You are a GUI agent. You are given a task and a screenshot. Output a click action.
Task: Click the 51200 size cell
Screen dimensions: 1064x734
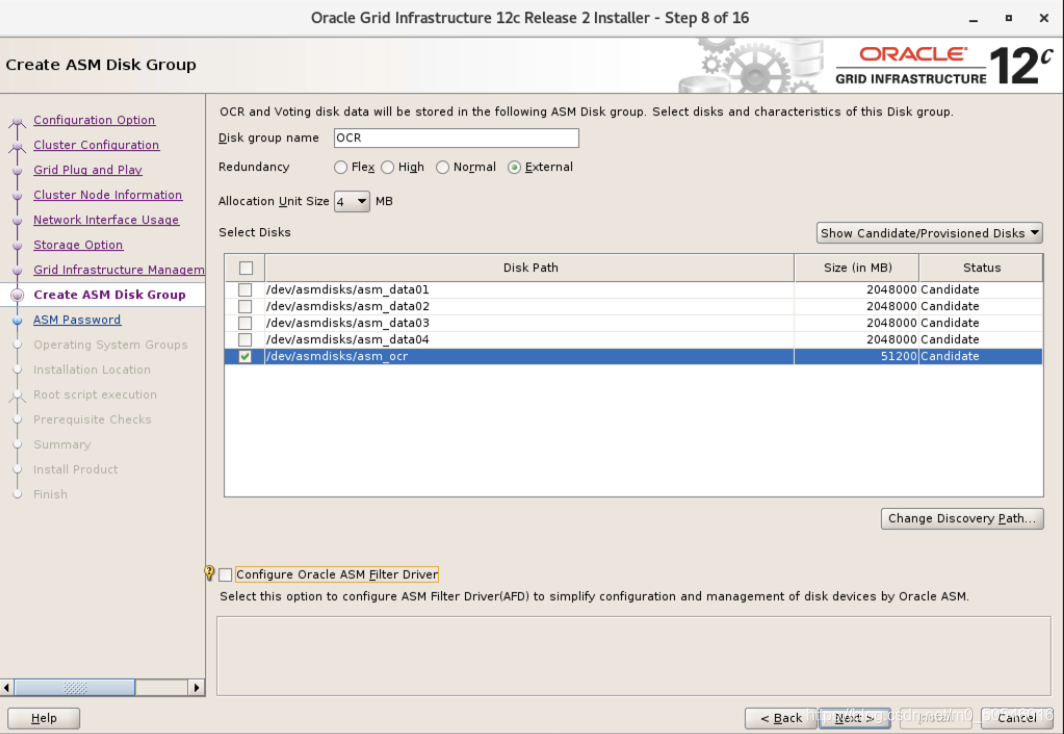[x=856, y=356]
